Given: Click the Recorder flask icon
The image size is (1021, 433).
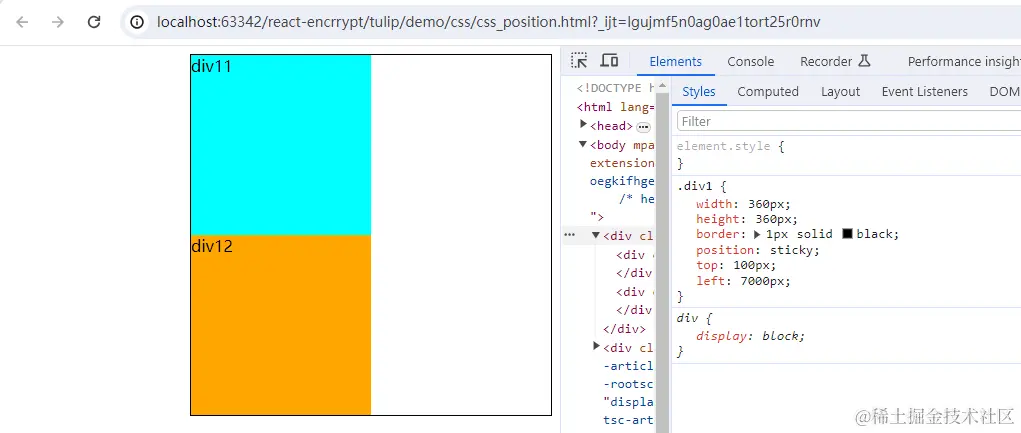Looking at the screenshot, I should point(864,61).
